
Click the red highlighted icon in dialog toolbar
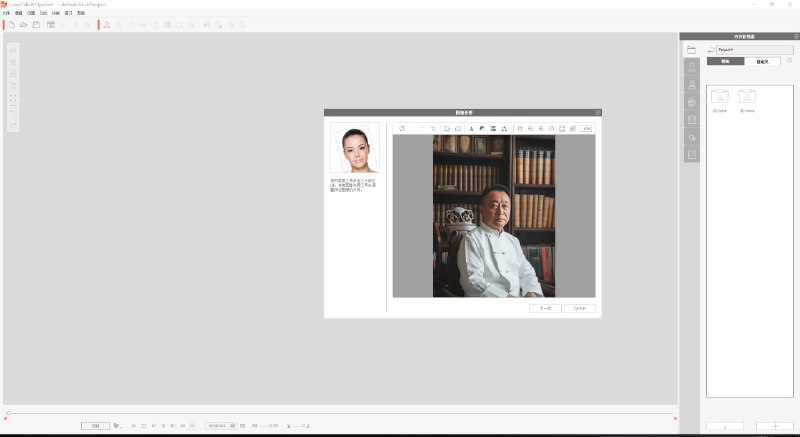[520, 128]
